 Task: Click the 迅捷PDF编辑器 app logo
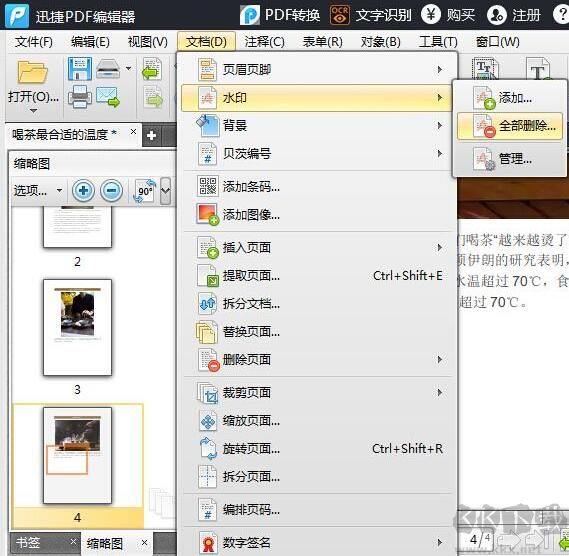pyautogui.click(x=17, y=15)
